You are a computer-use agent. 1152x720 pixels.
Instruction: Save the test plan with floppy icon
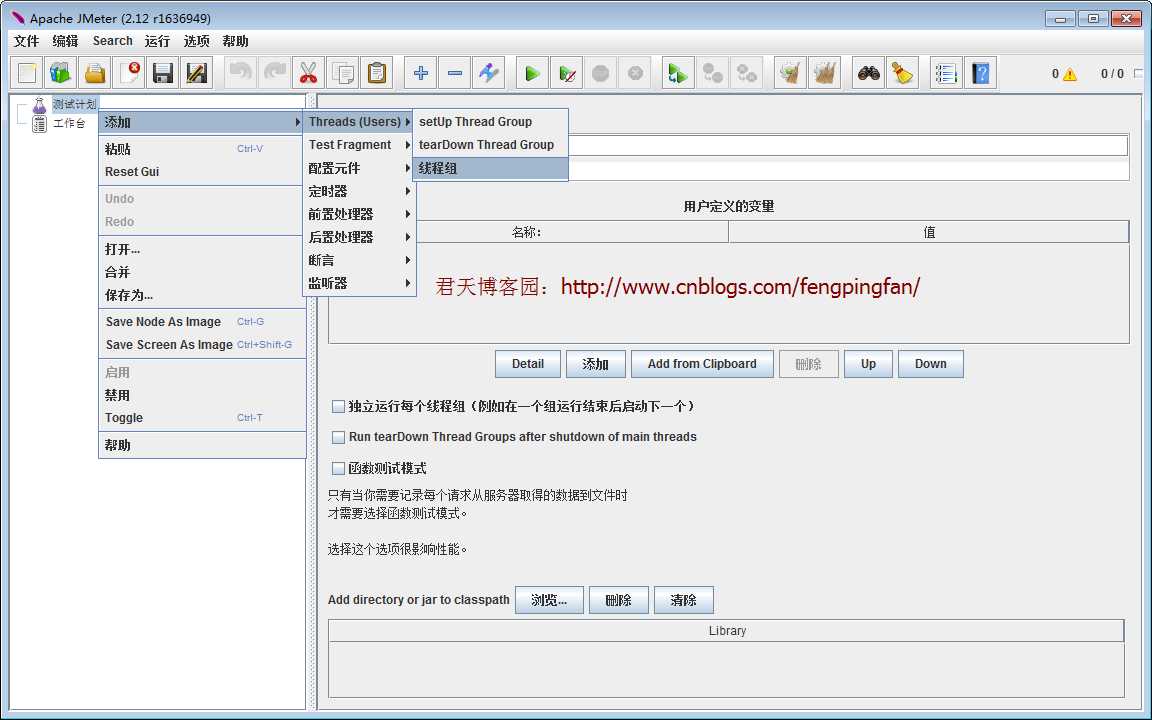tap(162, 73)
